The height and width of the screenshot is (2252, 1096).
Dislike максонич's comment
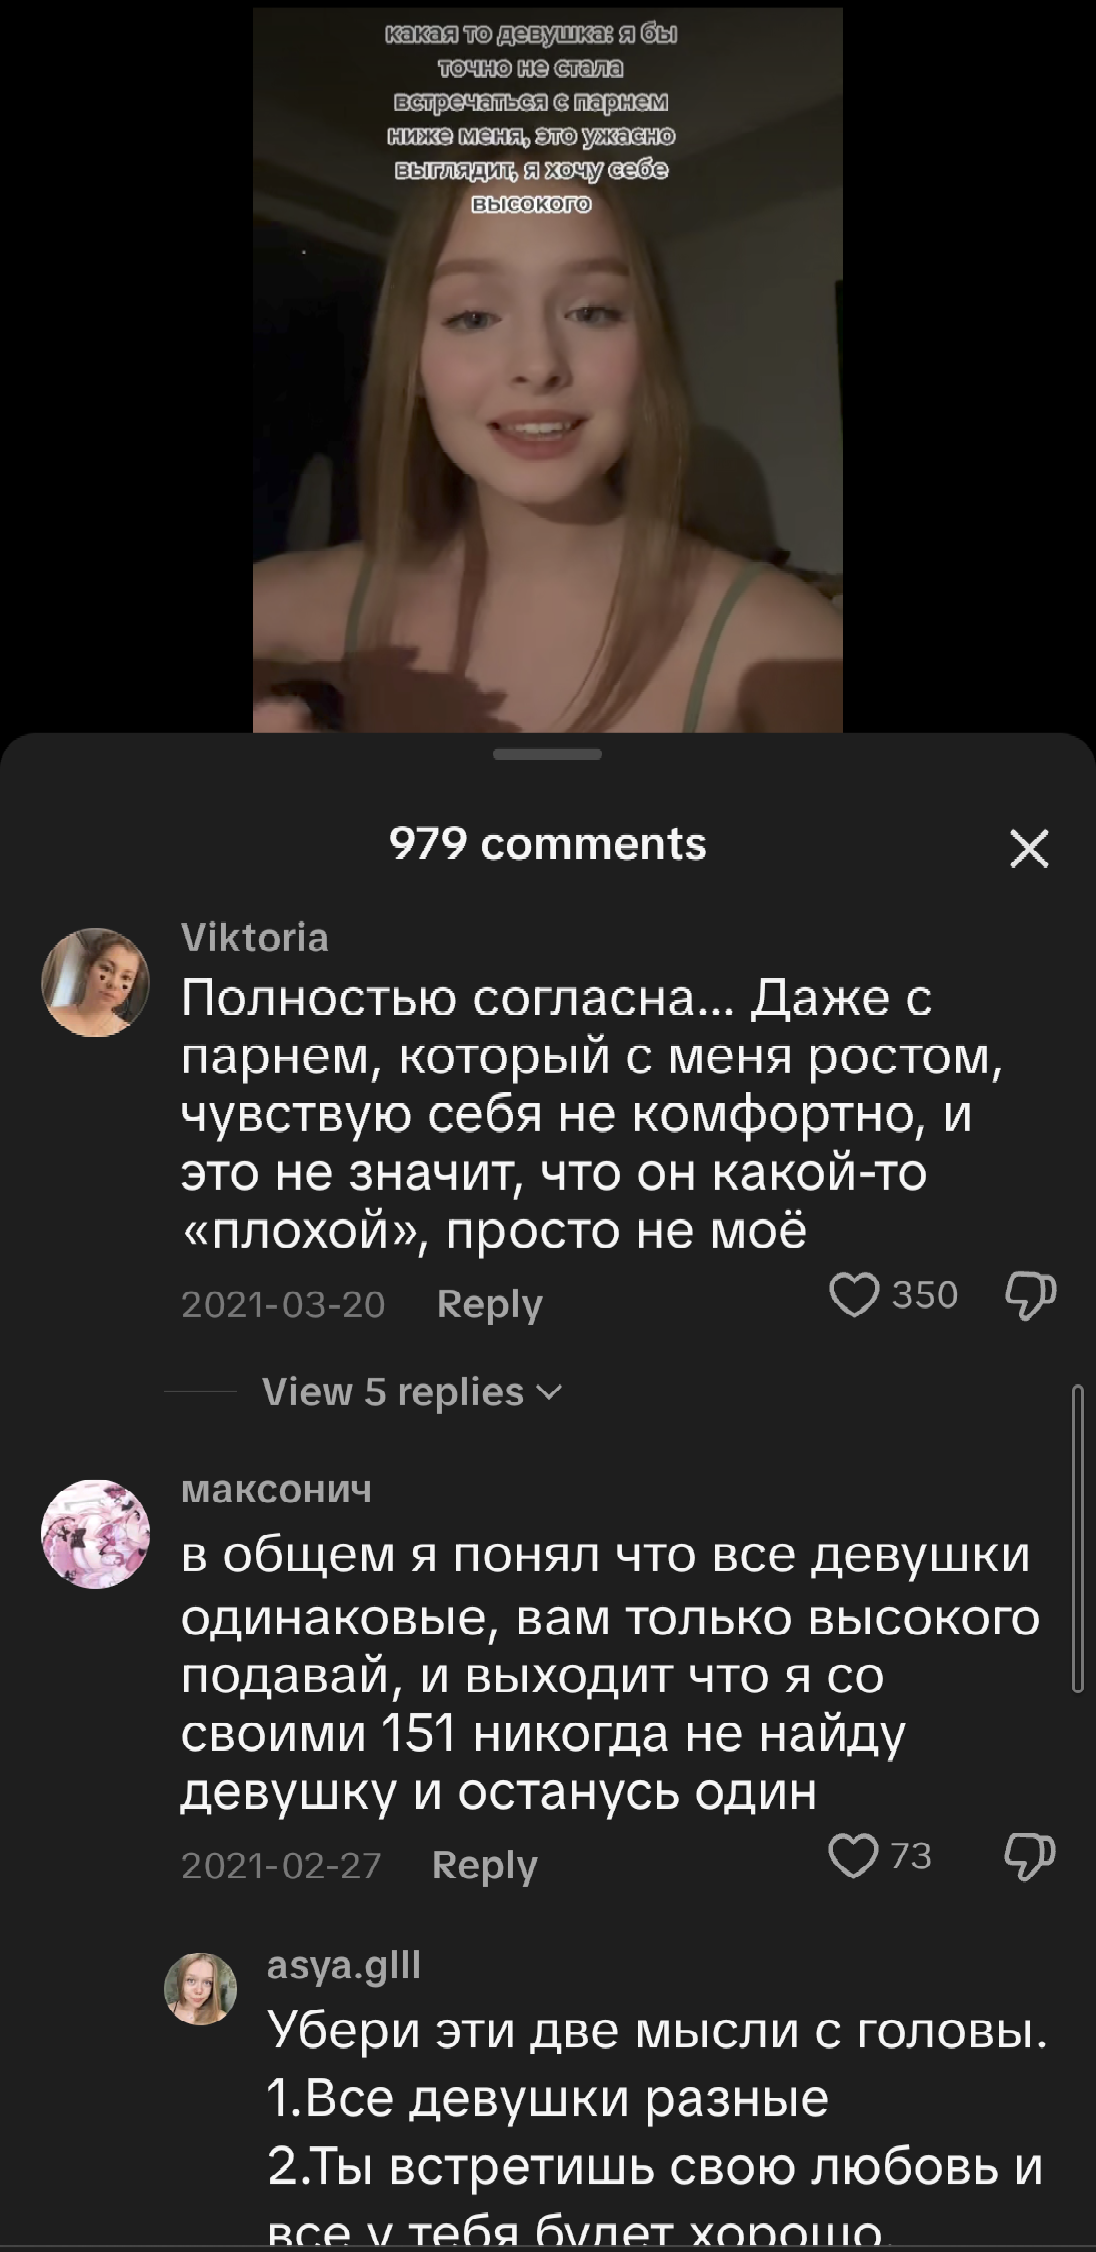pyautogui.click(x=1030, y=1857)
